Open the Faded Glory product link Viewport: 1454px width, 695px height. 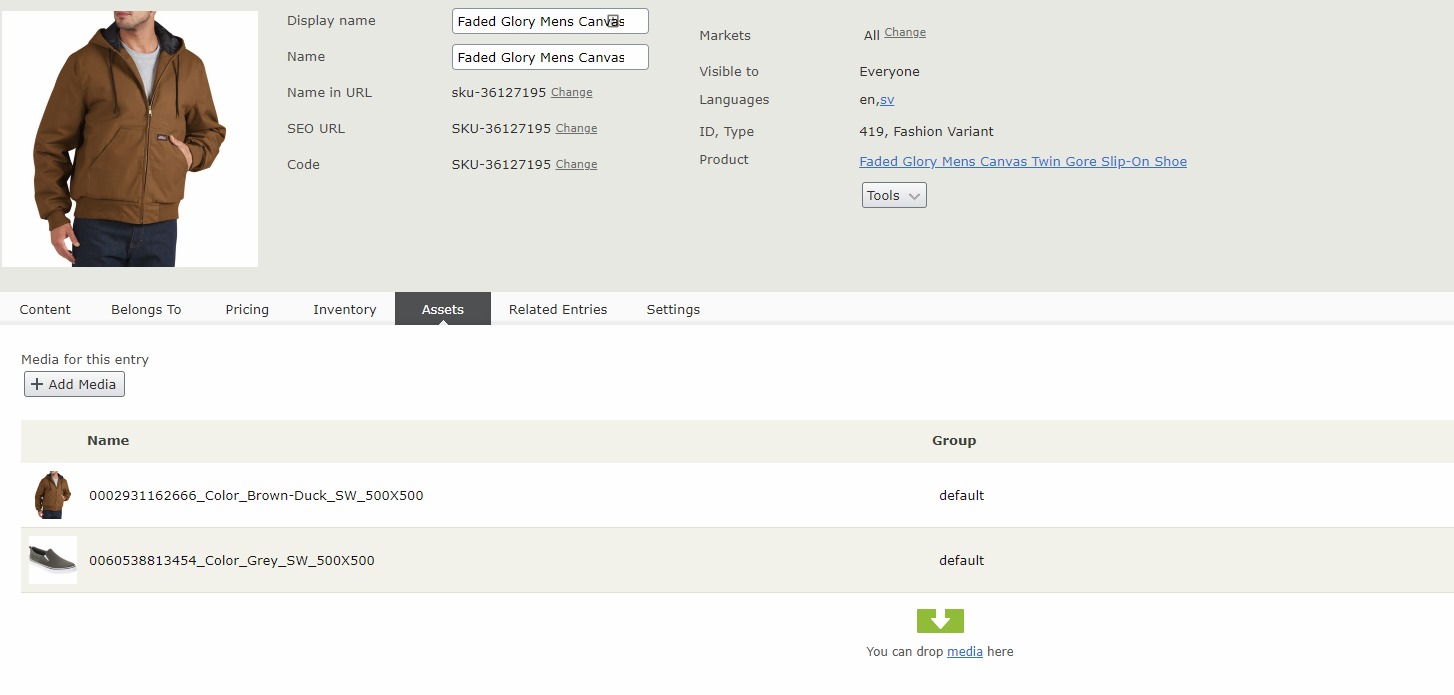click(1023, 162)
